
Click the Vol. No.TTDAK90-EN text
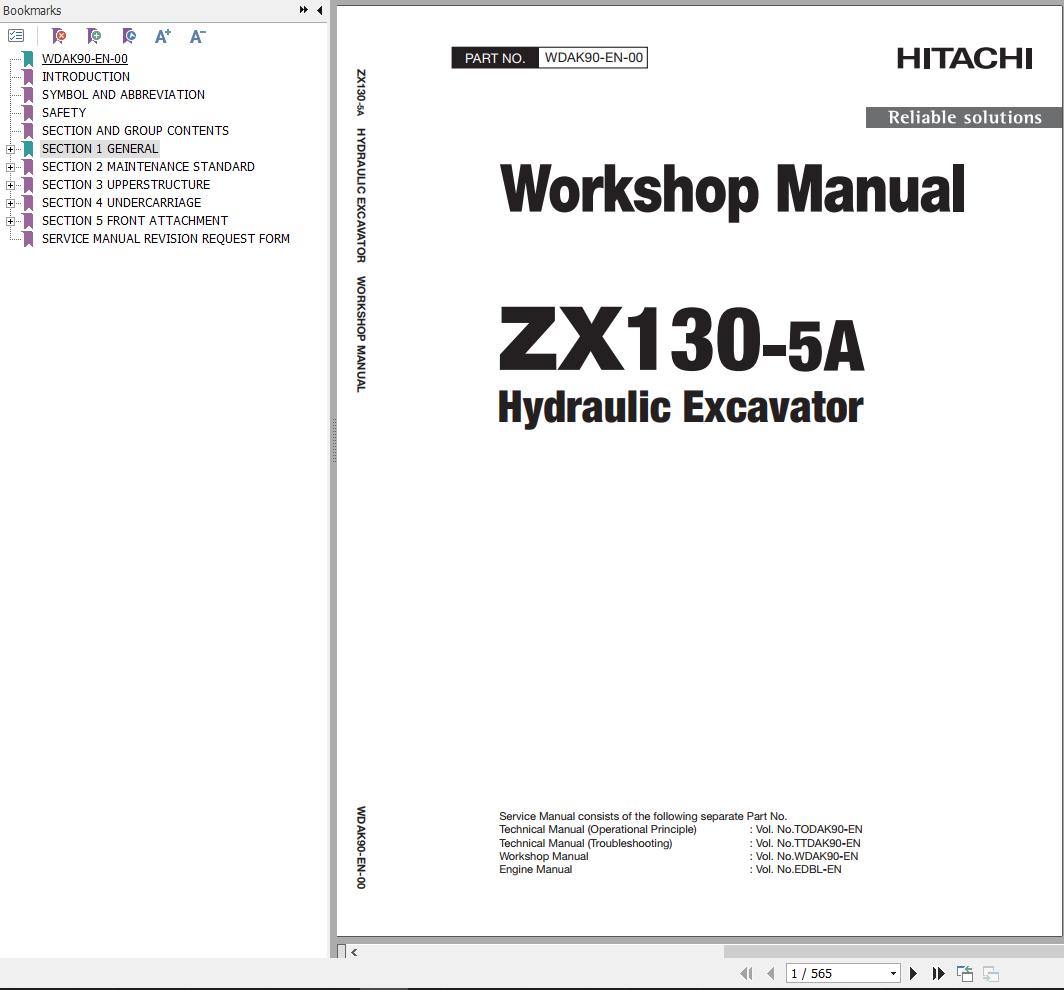click(808, 843)
